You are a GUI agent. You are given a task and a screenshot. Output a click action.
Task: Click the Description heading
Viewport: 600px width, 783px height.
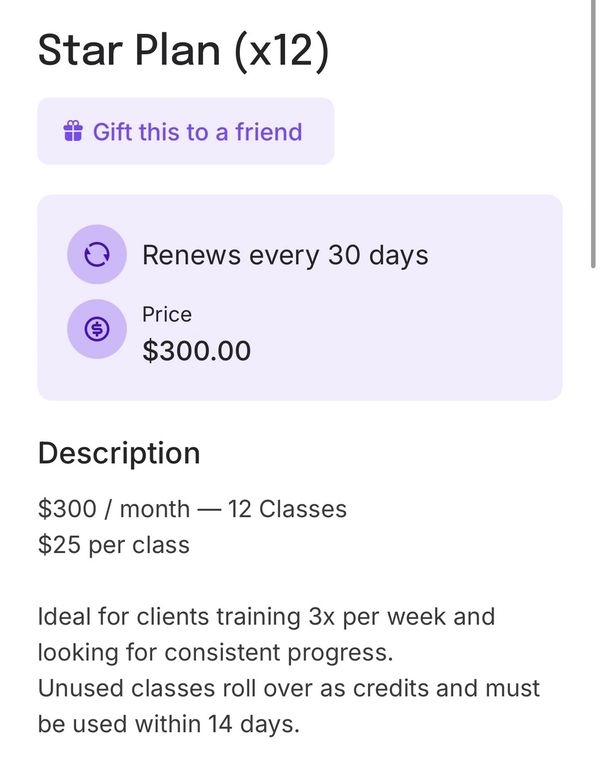tap(119, 453)
